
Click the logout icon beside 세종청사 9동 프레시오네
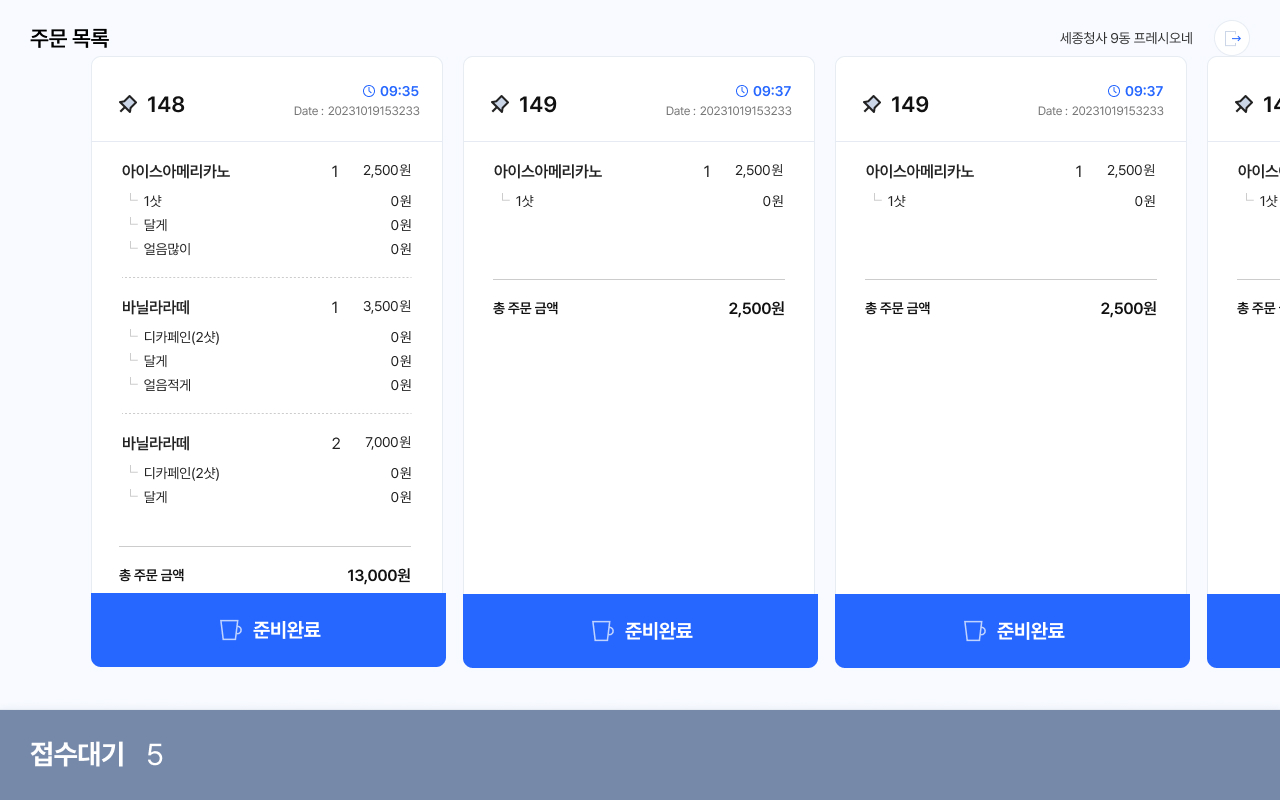1232,38
